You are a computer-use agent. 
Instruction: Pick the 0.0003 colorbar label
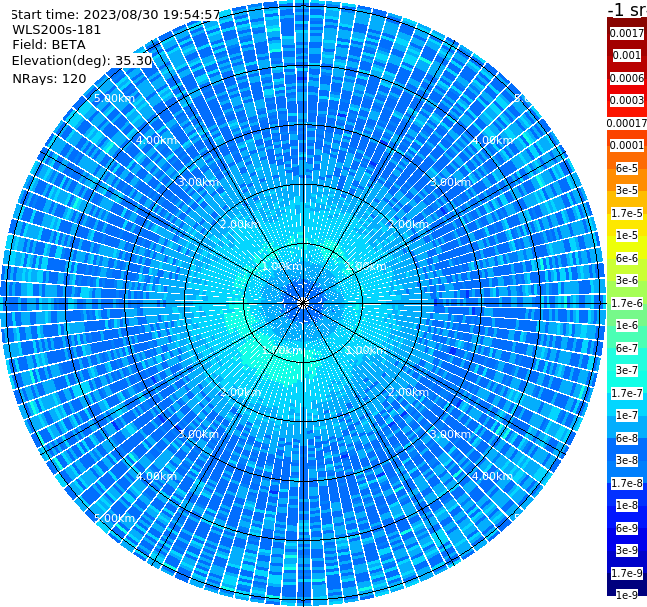(x=627, y=101)
